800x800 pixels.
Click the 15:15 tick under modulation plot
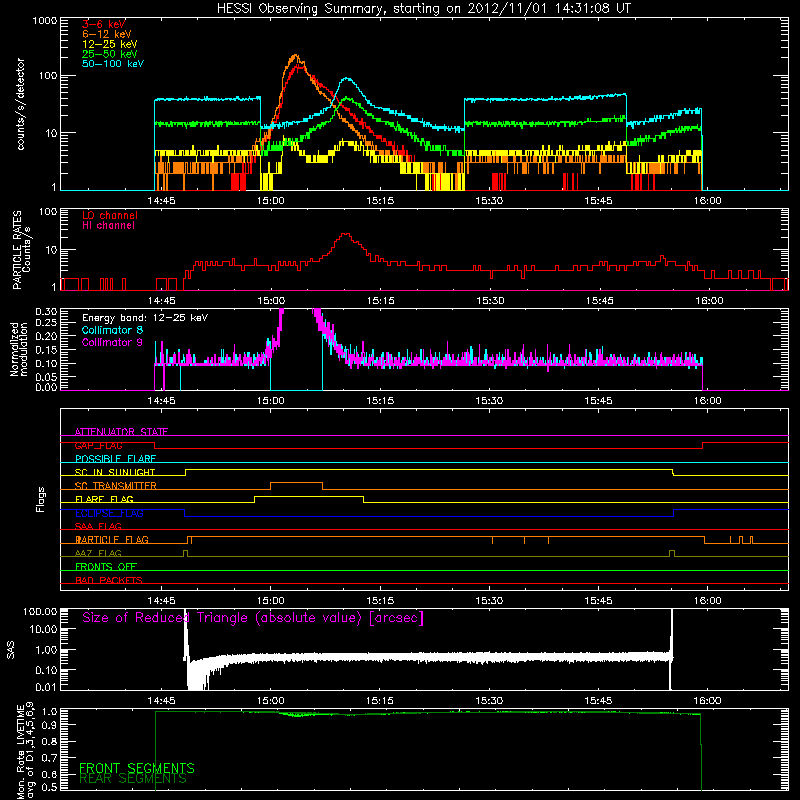(380, 401)
